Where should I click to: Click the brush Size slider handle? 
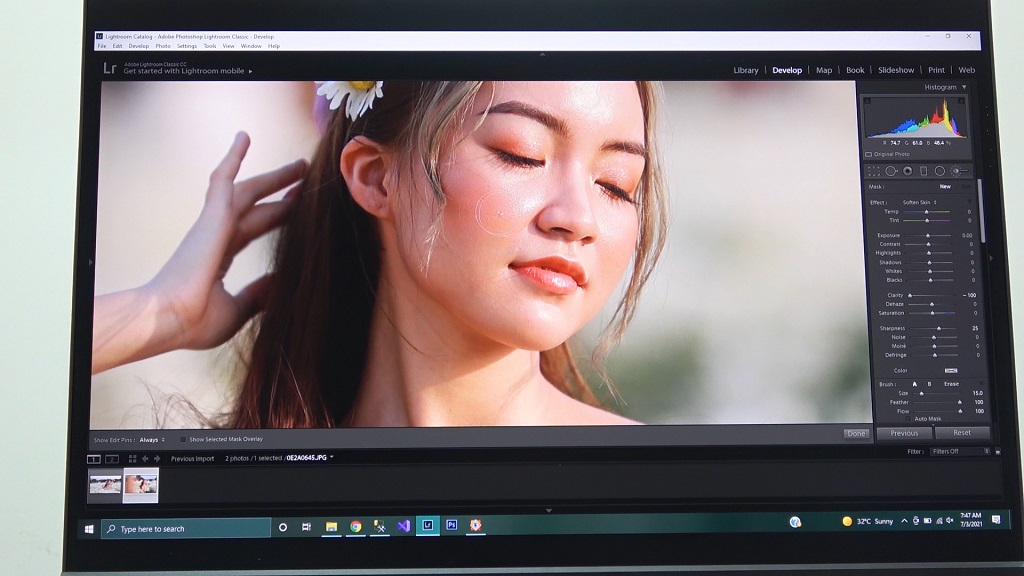pos(921,393)
